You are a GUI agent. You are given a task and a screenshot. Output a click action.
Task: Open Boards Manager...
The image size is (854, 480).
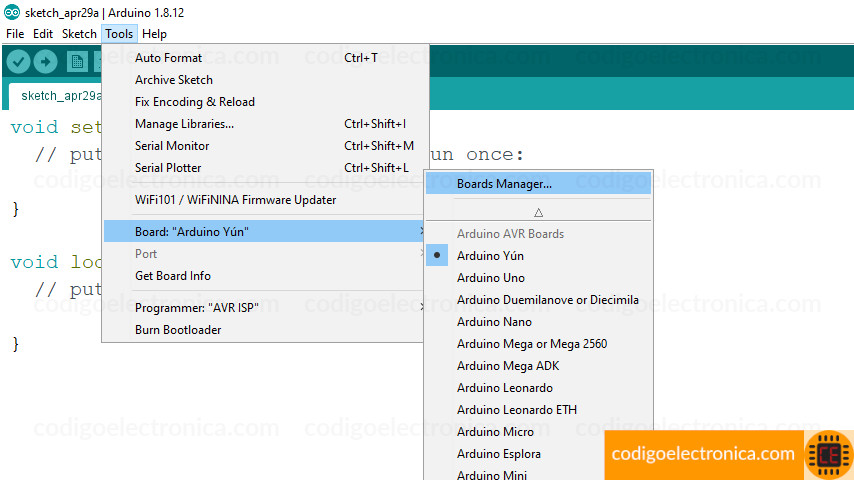point(538,184)
